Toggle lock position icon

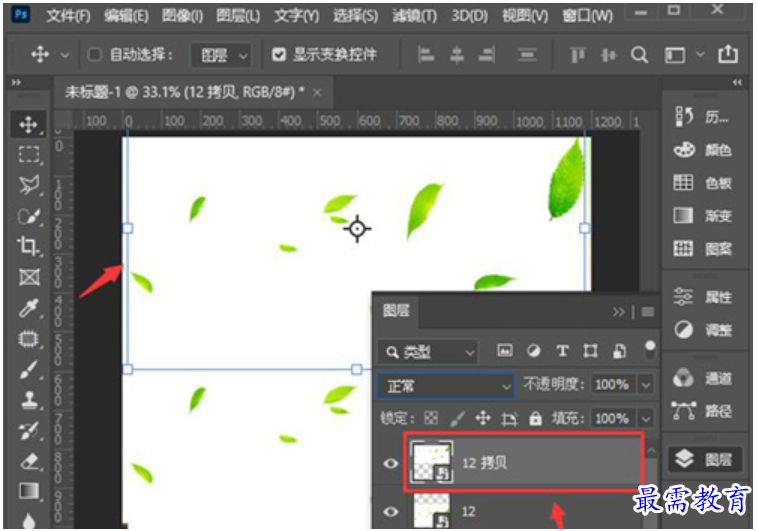(483, 418)
